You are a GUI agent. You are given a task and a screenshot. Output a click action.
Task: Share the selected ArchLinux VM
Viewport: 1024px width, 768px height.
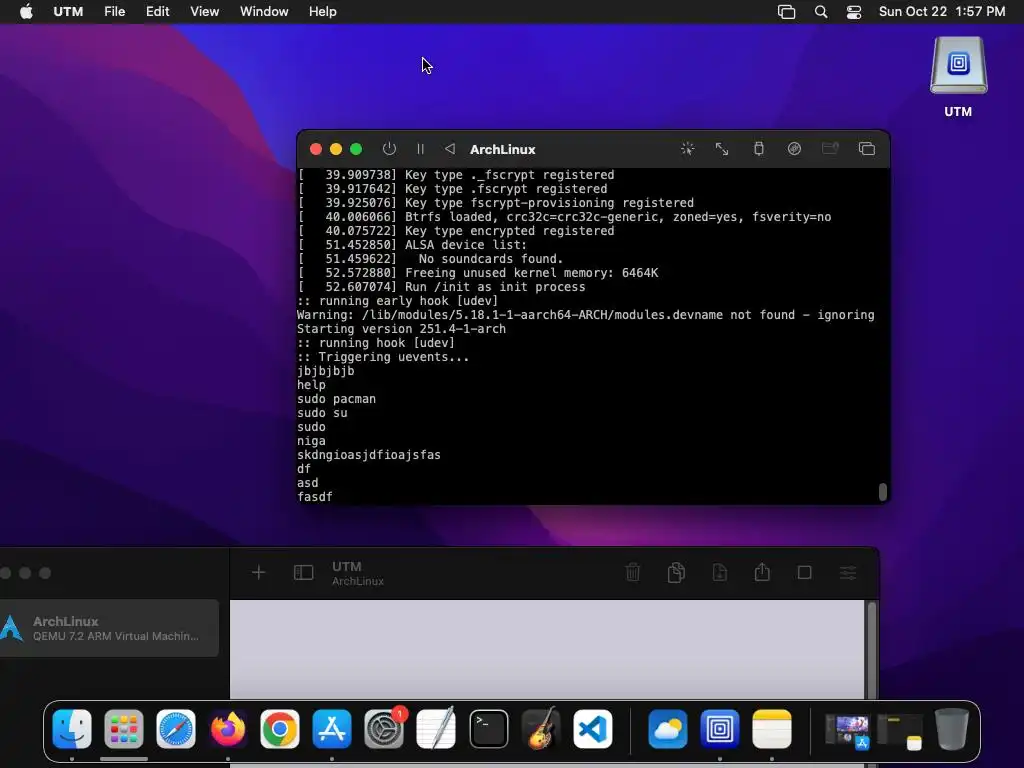coord(762,573)
